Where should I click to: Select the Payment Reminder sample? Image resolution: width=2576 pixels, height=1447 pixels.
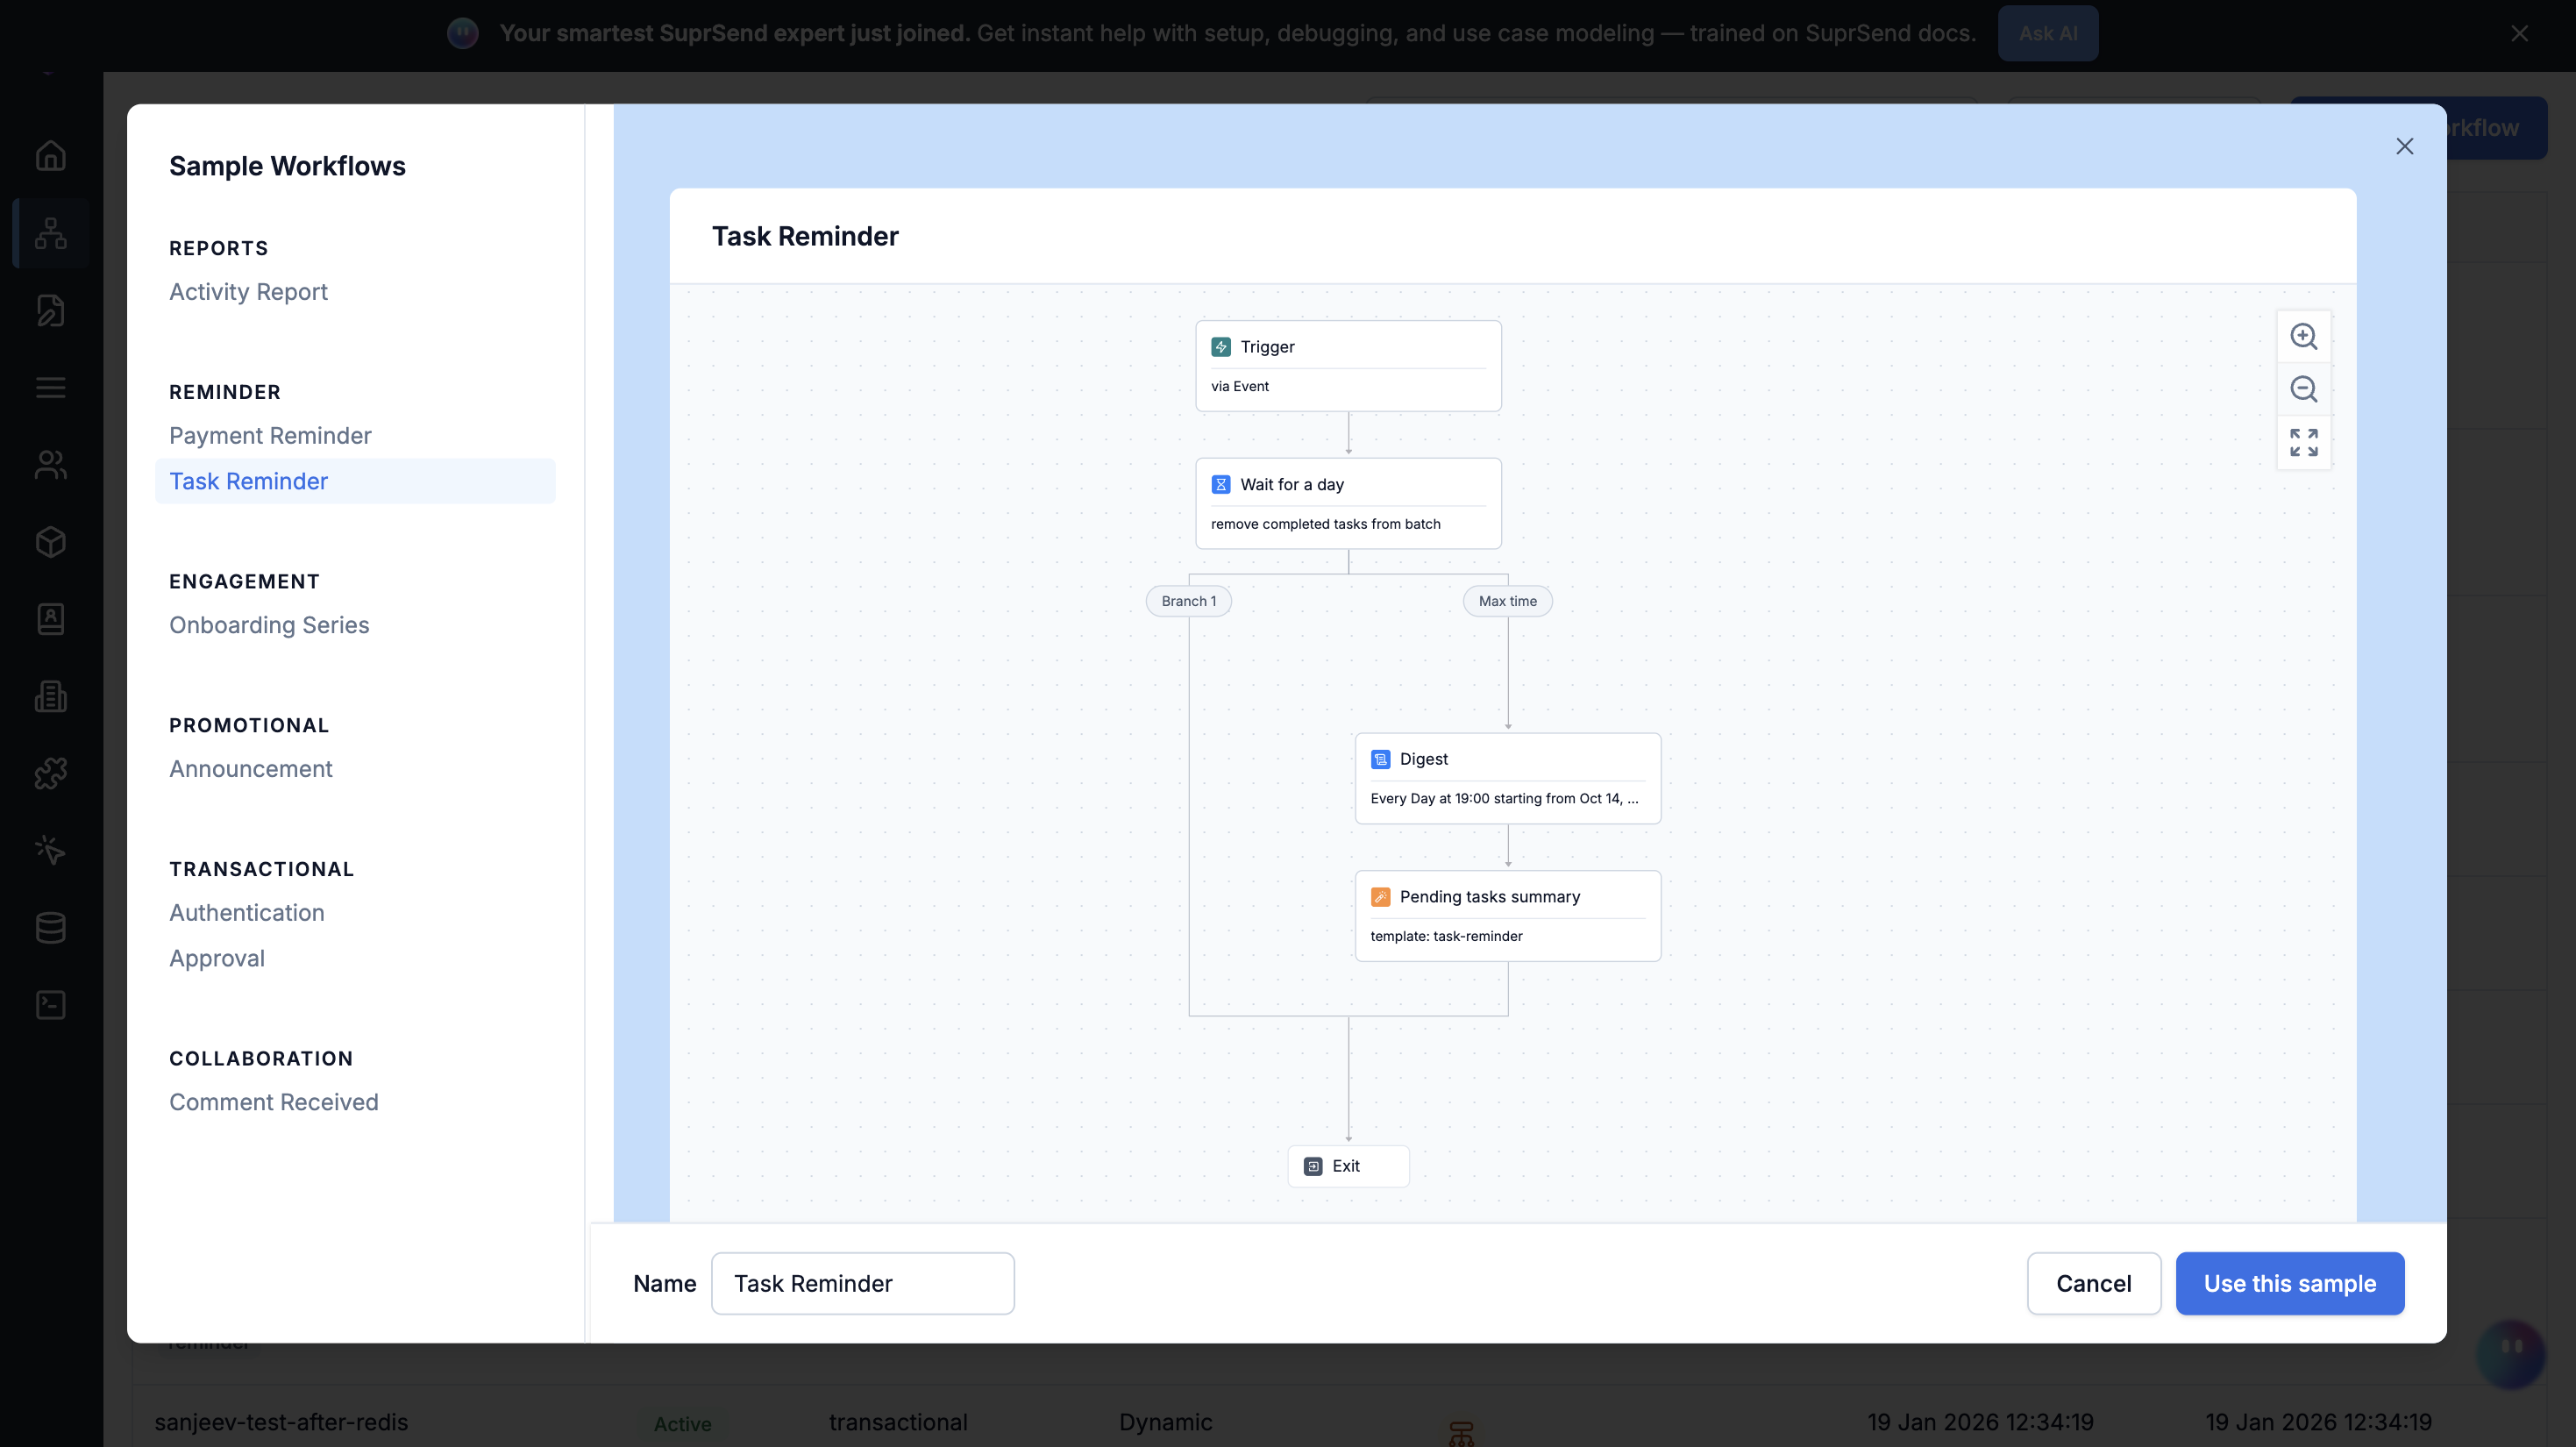point(270,436)
